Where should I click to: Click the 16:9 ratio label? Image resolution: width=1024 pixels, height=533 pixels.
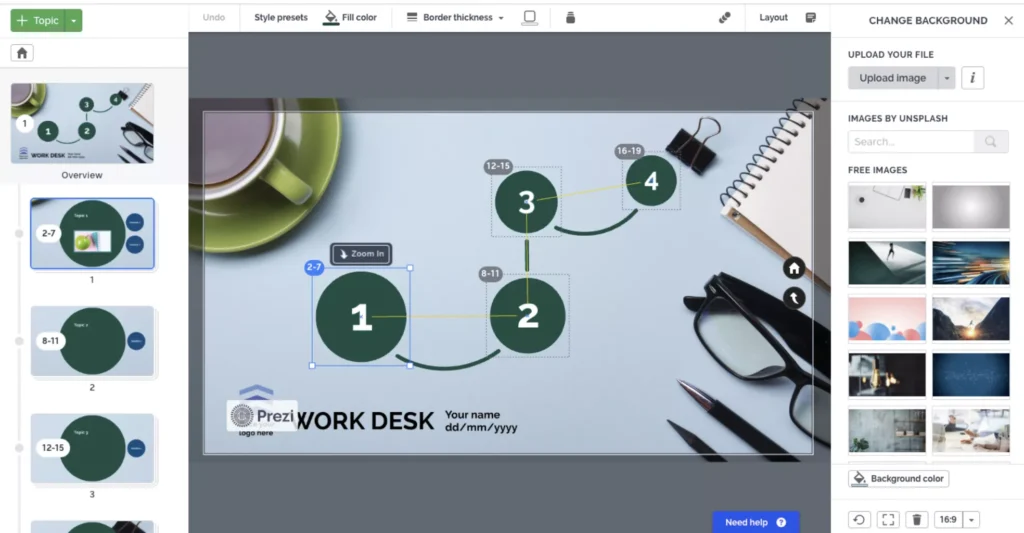[x=949, y=519]
